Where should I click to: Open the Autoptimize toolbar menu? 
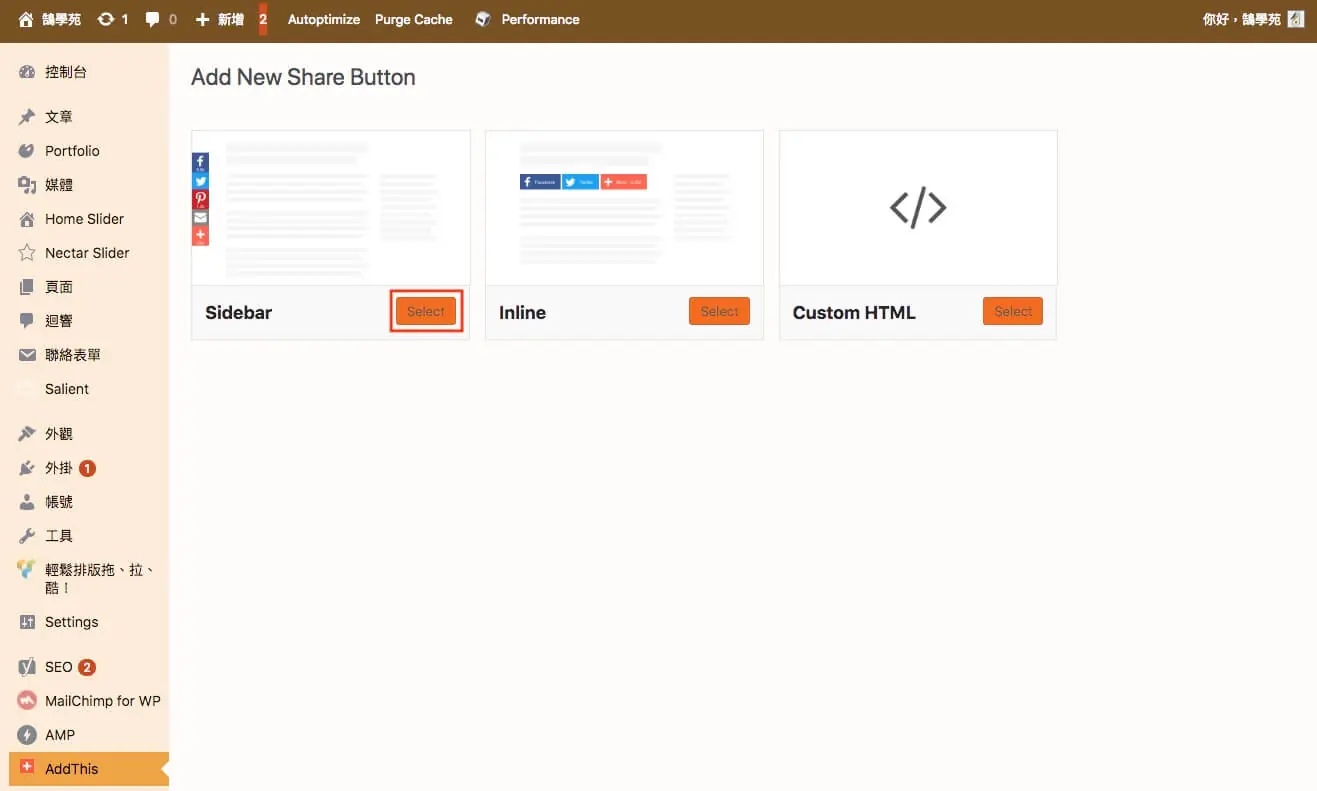coord(324,19)
